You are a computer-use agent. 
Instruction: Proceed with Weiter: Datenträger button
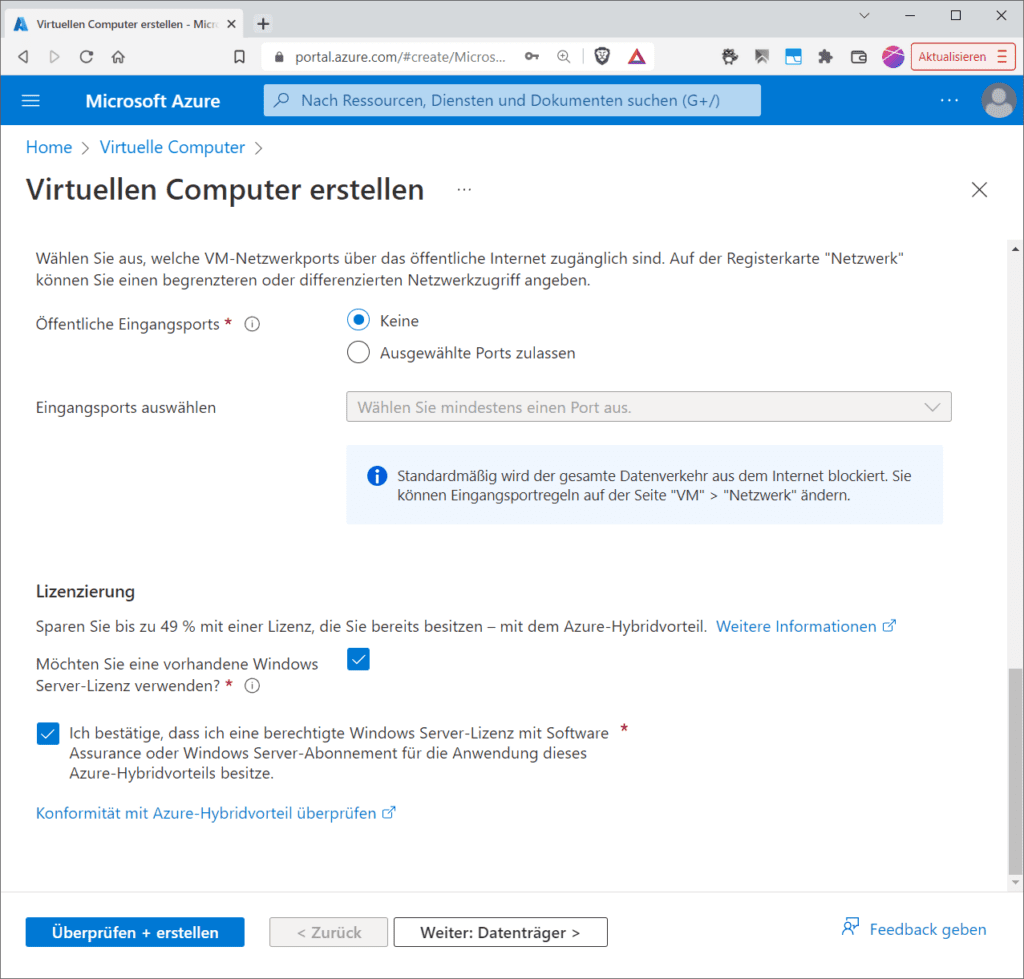500,932
